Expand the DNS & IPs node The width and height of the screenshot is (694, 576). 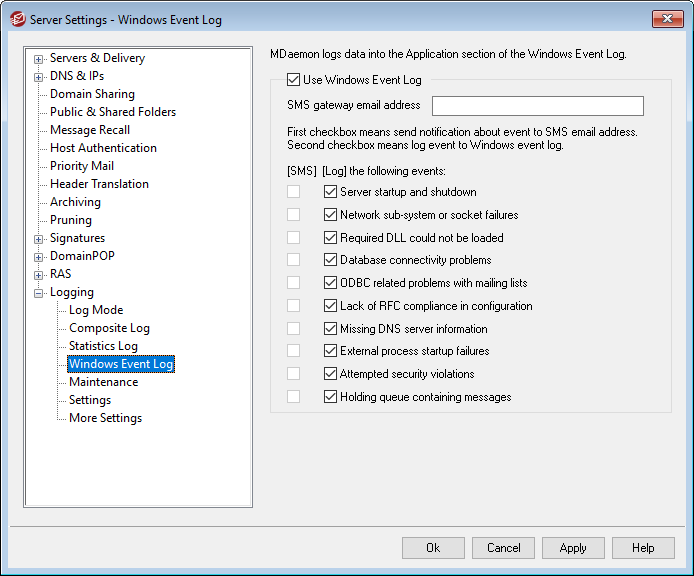[x=39, y=77]
